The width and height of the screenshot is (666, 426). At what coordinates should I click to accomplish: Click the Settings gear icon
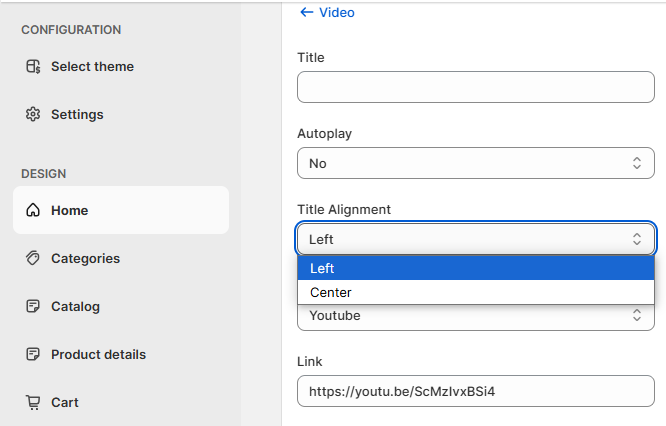pyautogui.click(x=33, y=114)
